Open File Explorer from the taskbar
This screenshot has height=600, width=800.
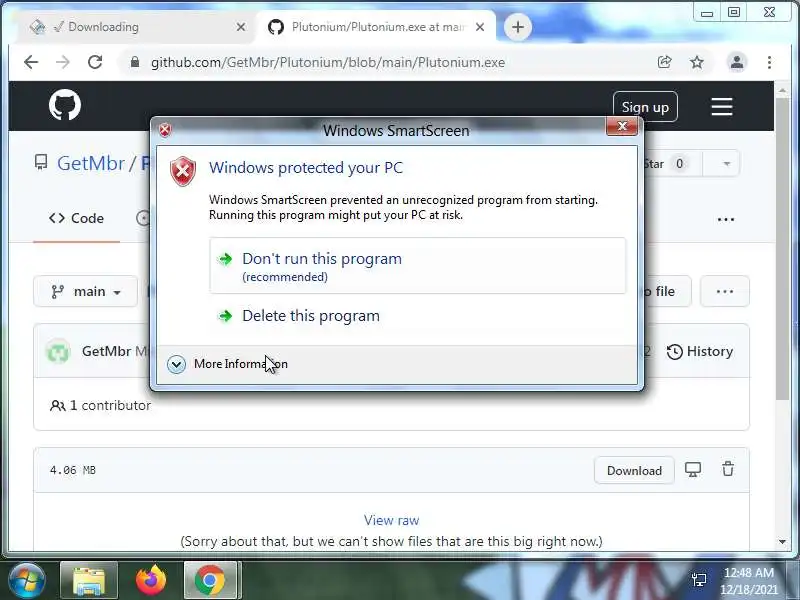pos(89,581)
